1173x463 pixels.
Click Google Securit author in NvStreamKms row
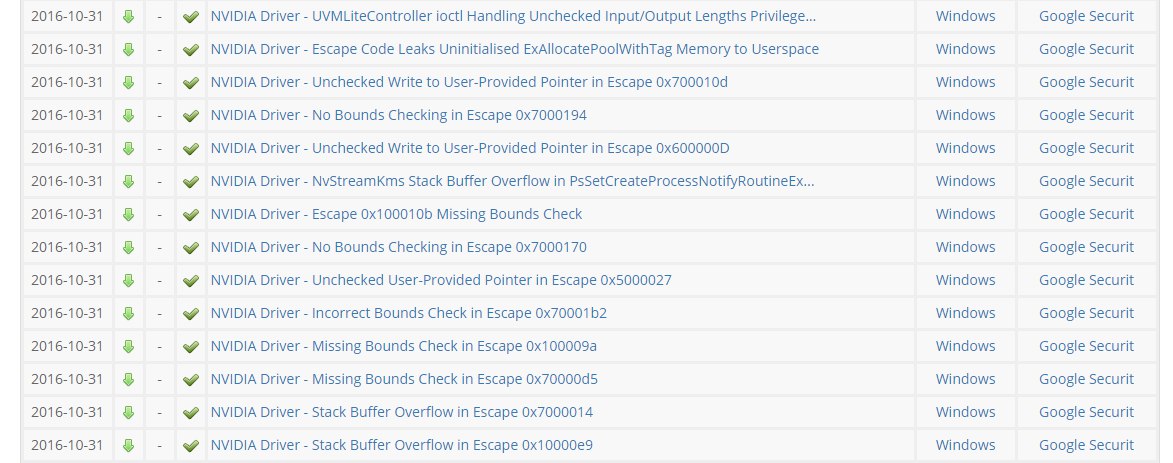(1086, 181)
